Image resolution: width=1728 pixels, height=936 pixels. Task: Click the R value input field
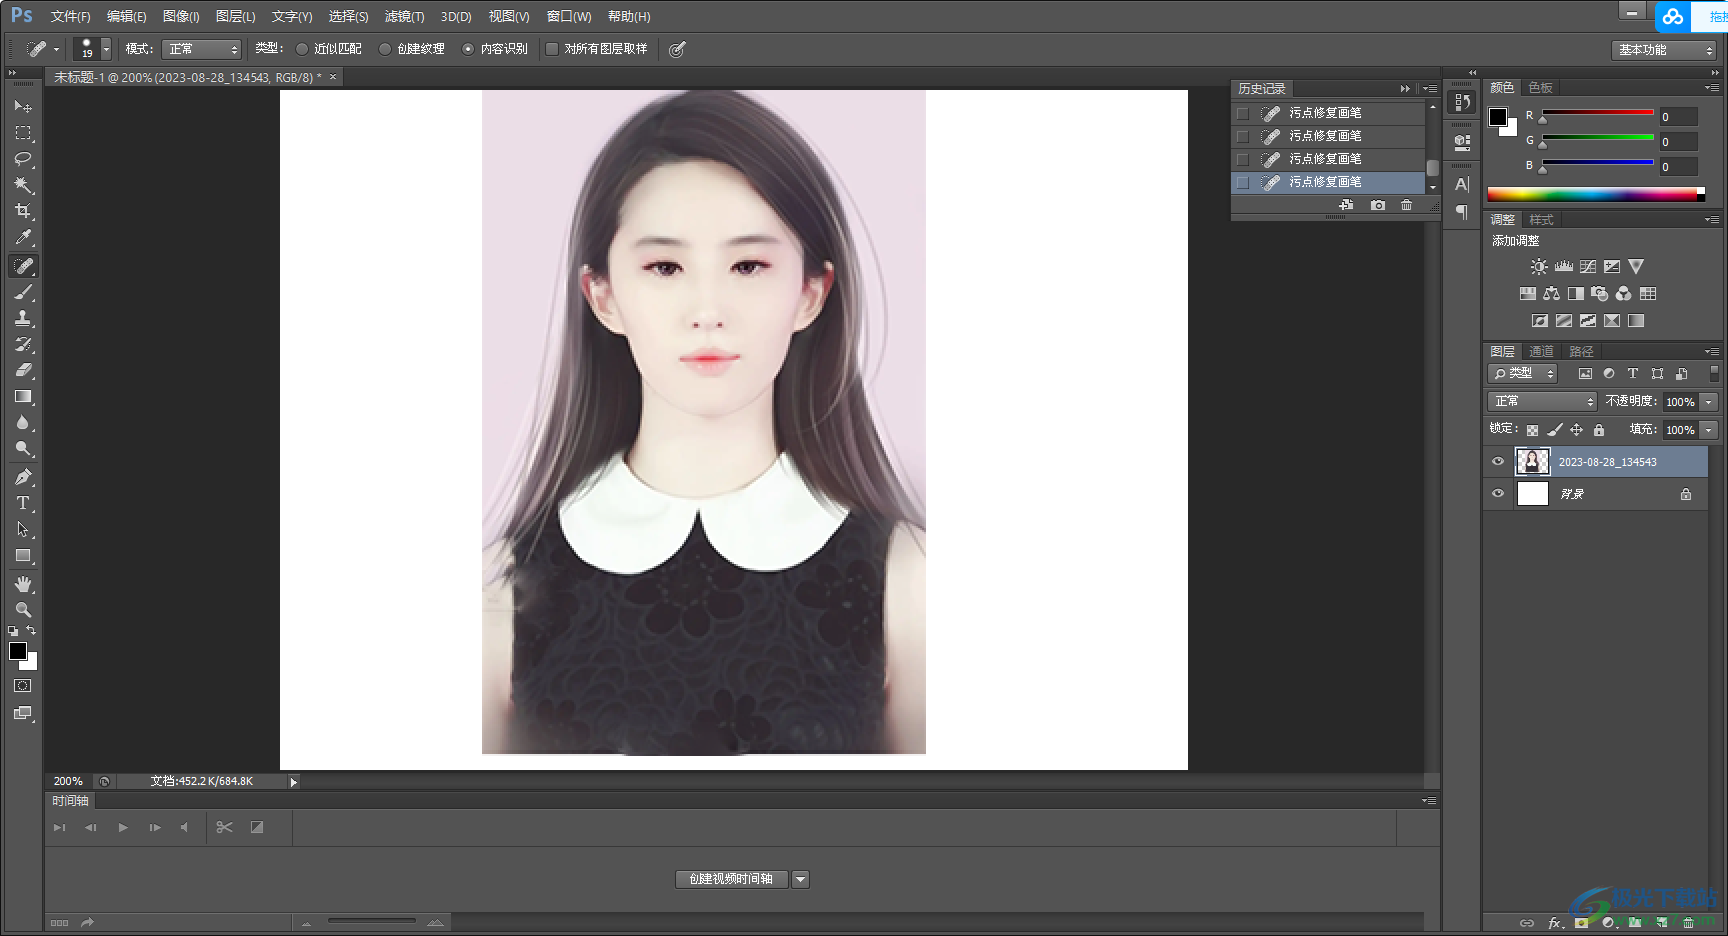coord(1679,117)
